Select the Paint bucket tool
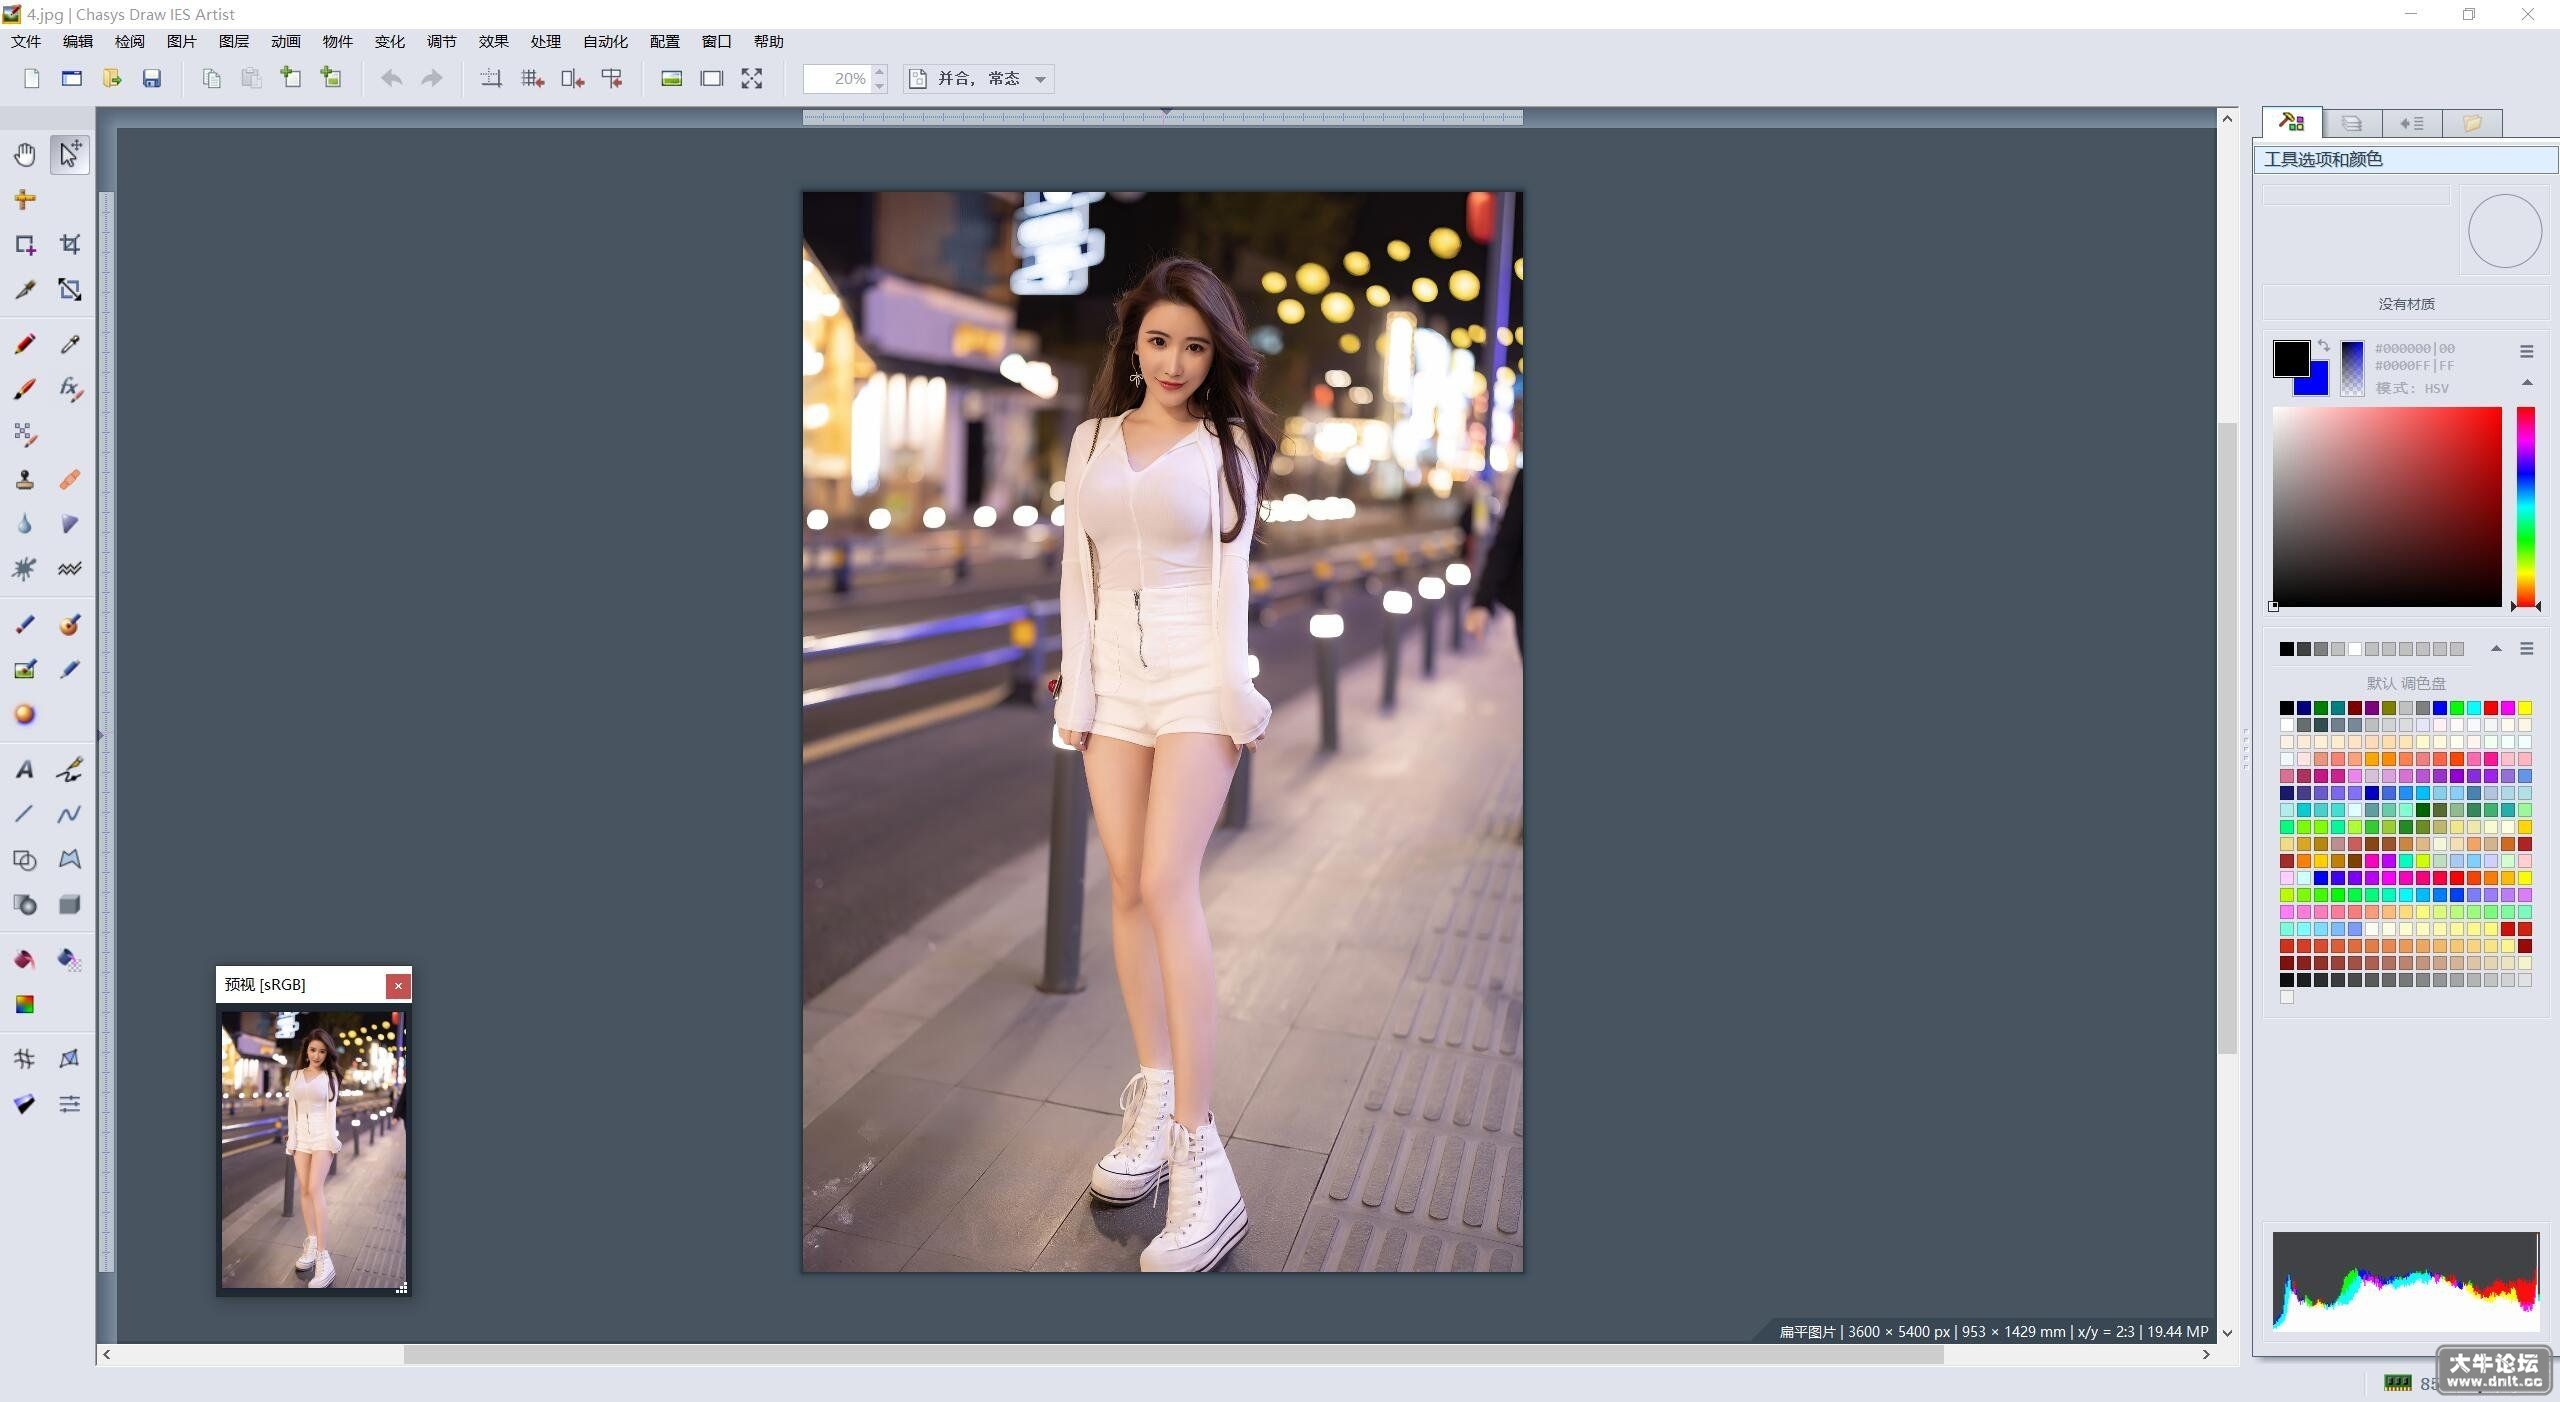The width and height of the screenshot is (2560, 1402). [25, 959]
